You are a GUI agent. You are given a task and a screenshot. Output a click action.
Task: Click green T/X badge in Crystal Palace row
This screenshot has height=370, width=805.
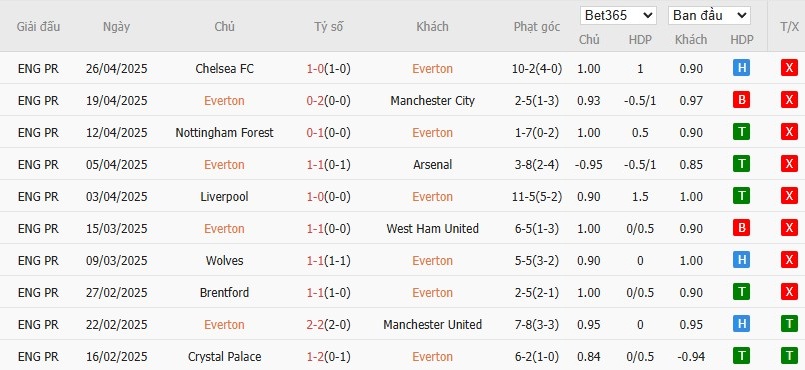click(789, 356)
